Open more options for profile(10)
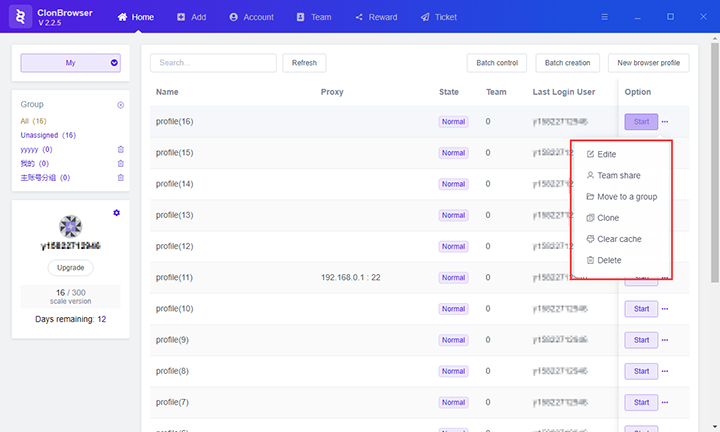Image resolution: width=720 pixels, height=432 pixels. (x=665, y=309)
